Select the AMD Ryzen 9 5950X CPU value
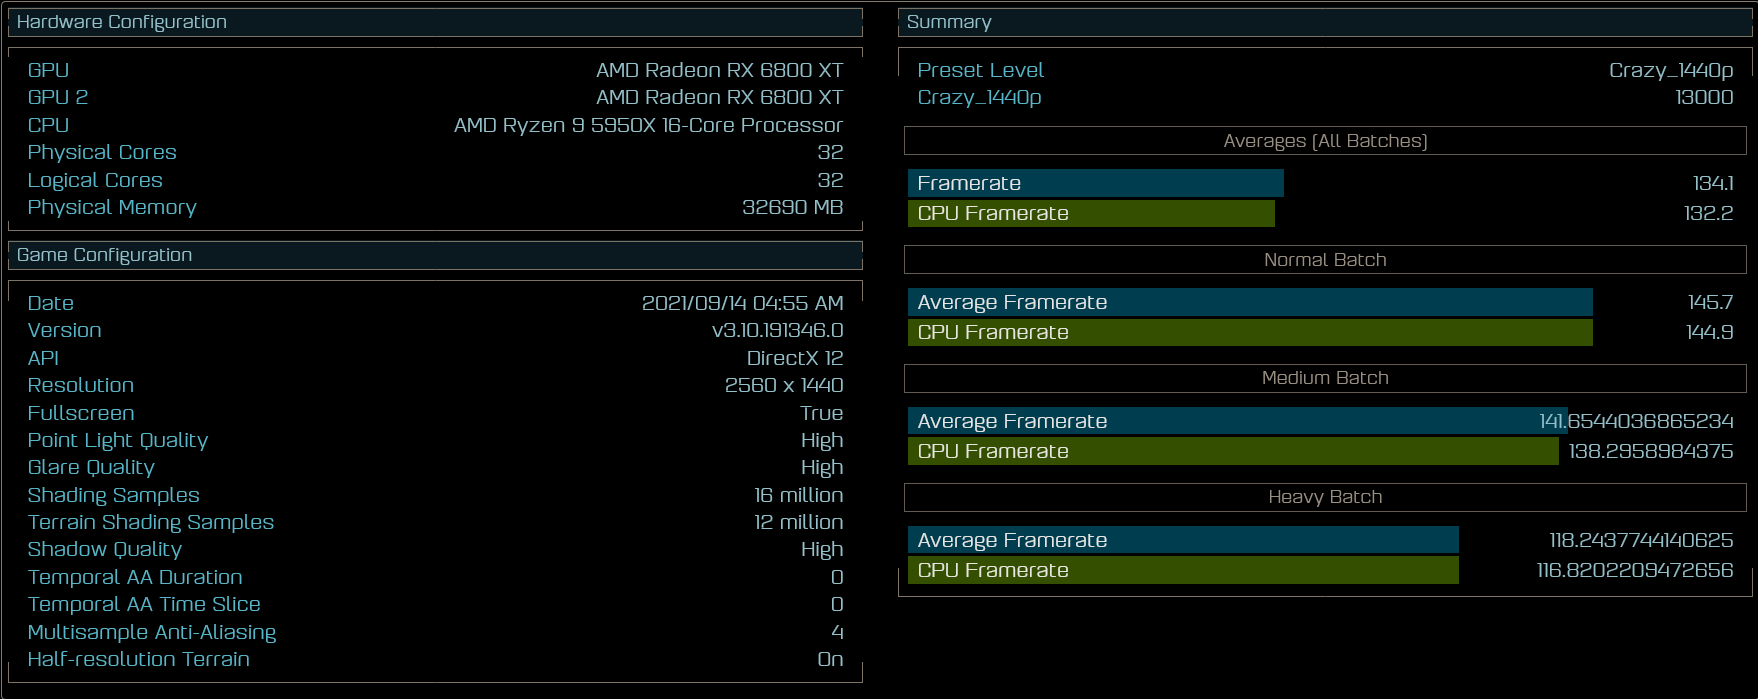The height and width of the screenshot is (699, 1758). coord(648,125)
